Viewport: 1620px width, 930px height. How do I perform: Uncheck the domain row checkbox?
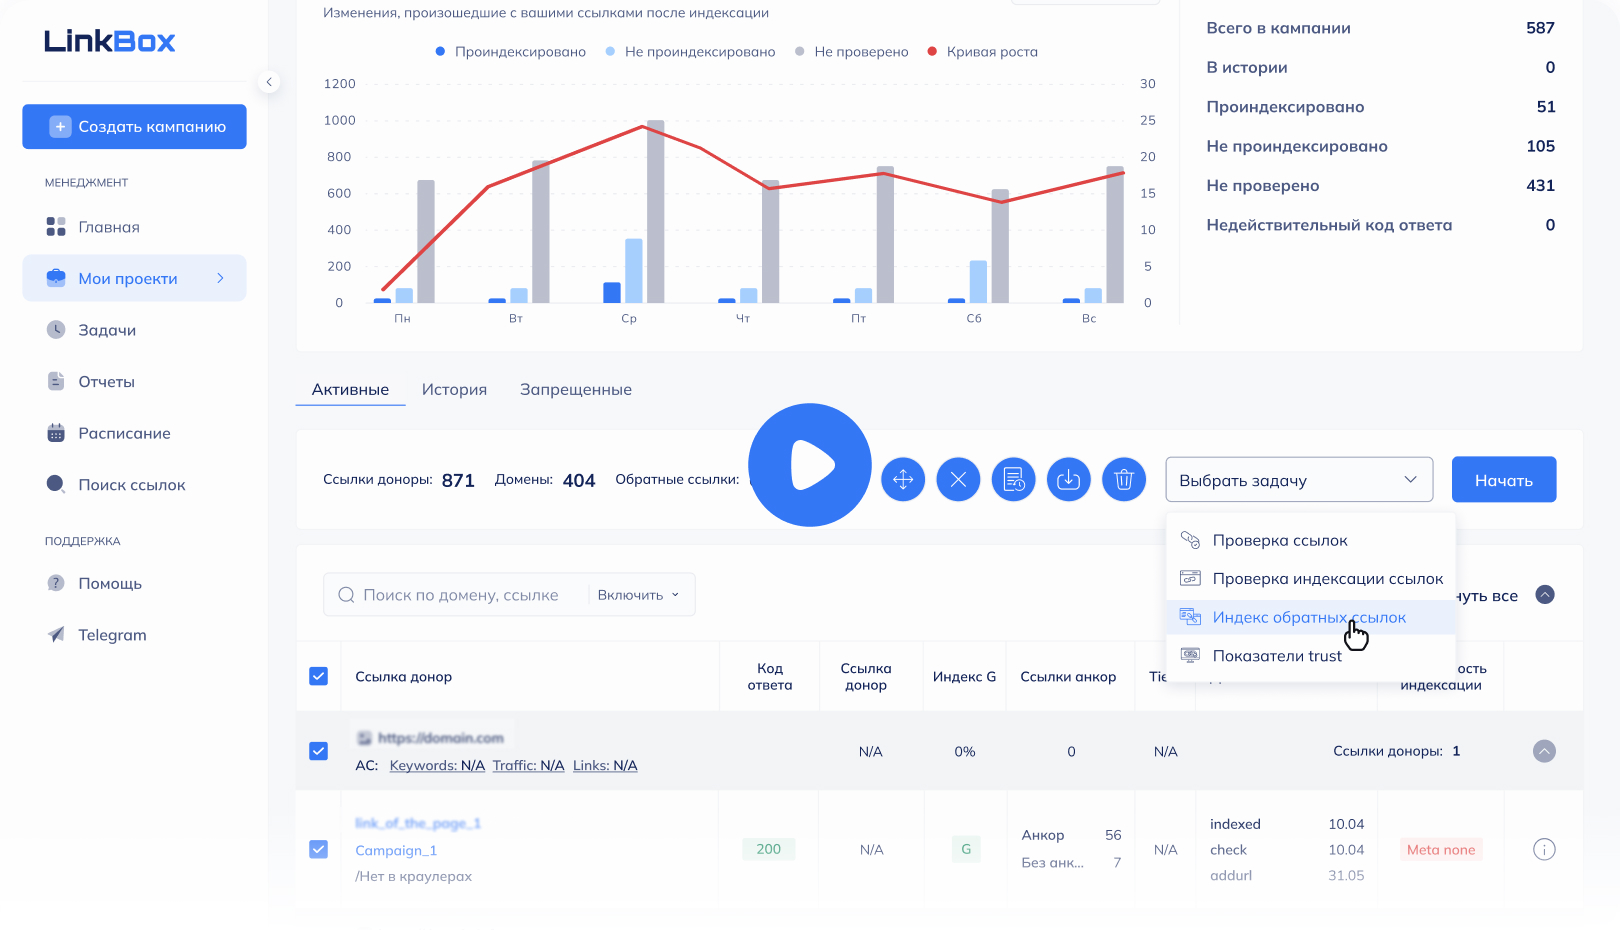click(x=319, y=751)
